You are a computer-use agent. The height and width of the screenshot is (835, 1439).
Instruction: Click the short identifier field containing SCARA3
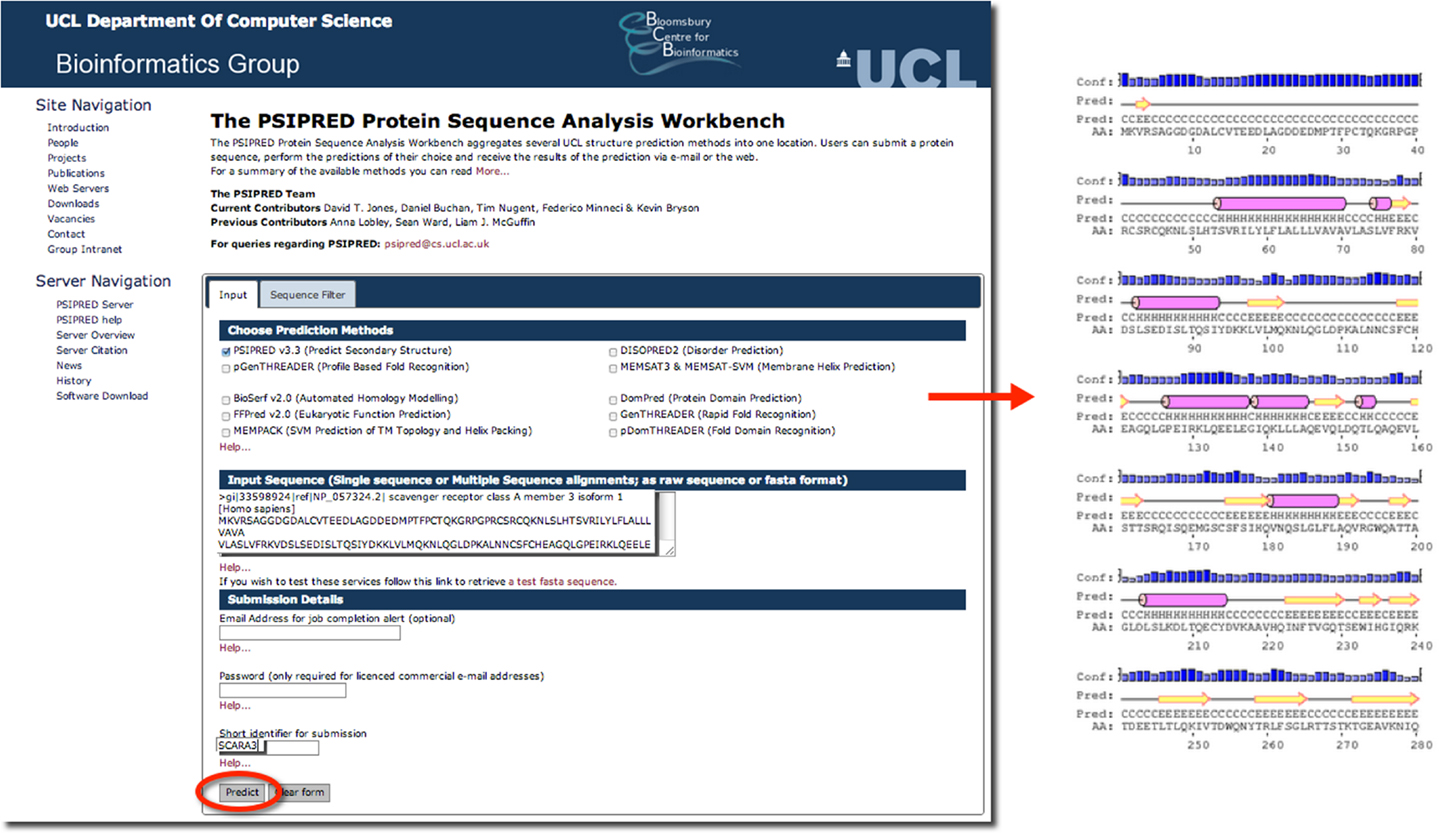(269, 748)
